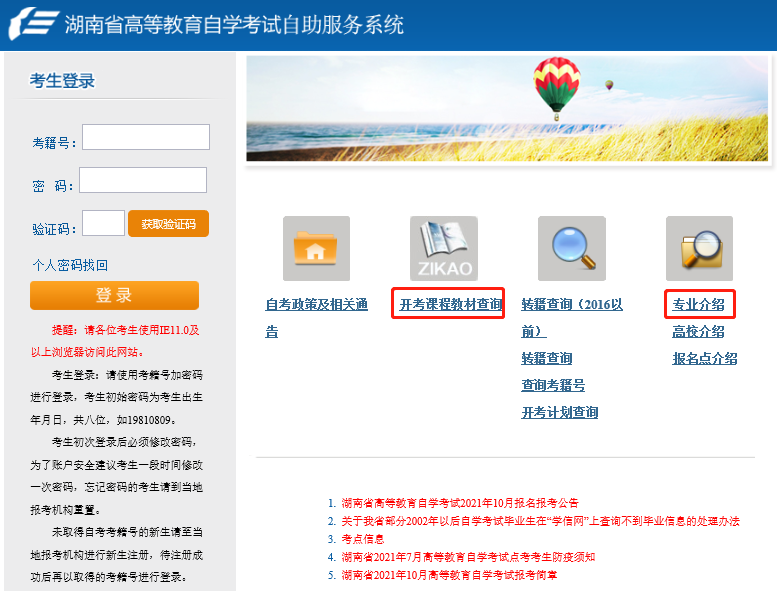
Task: Focus the 考籍号 input field
Action: [146, 137]
